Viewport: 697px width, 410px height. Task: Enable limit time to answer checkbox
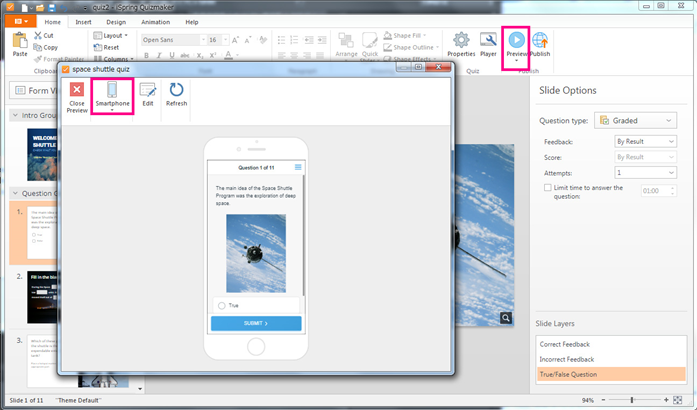click(x=548, y=188)
